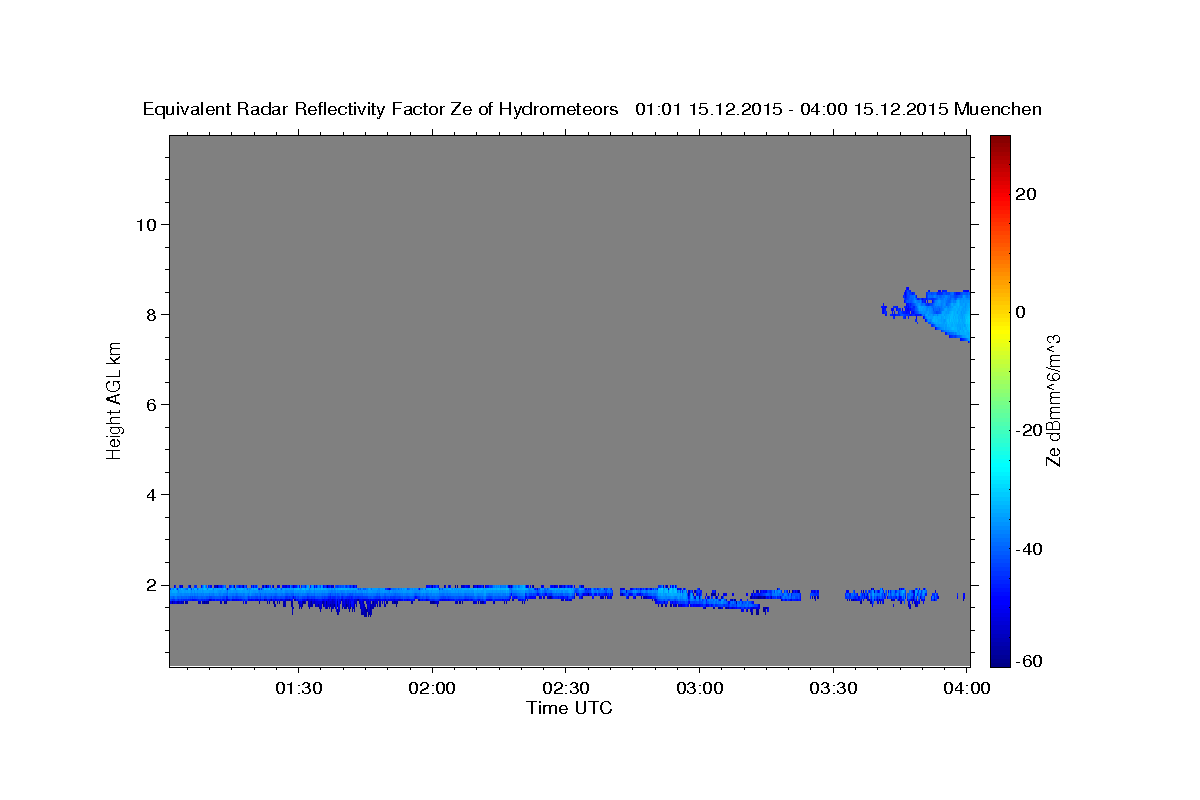Click the 'Time UTC' axis label
The image size is (1200, 800).
coord(569,708)
